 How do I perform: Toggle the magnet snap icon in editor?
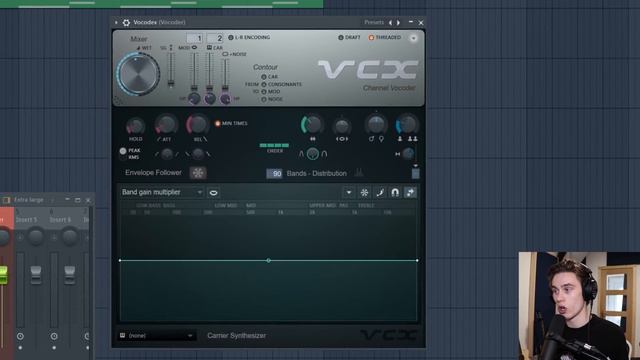(395, 192)
